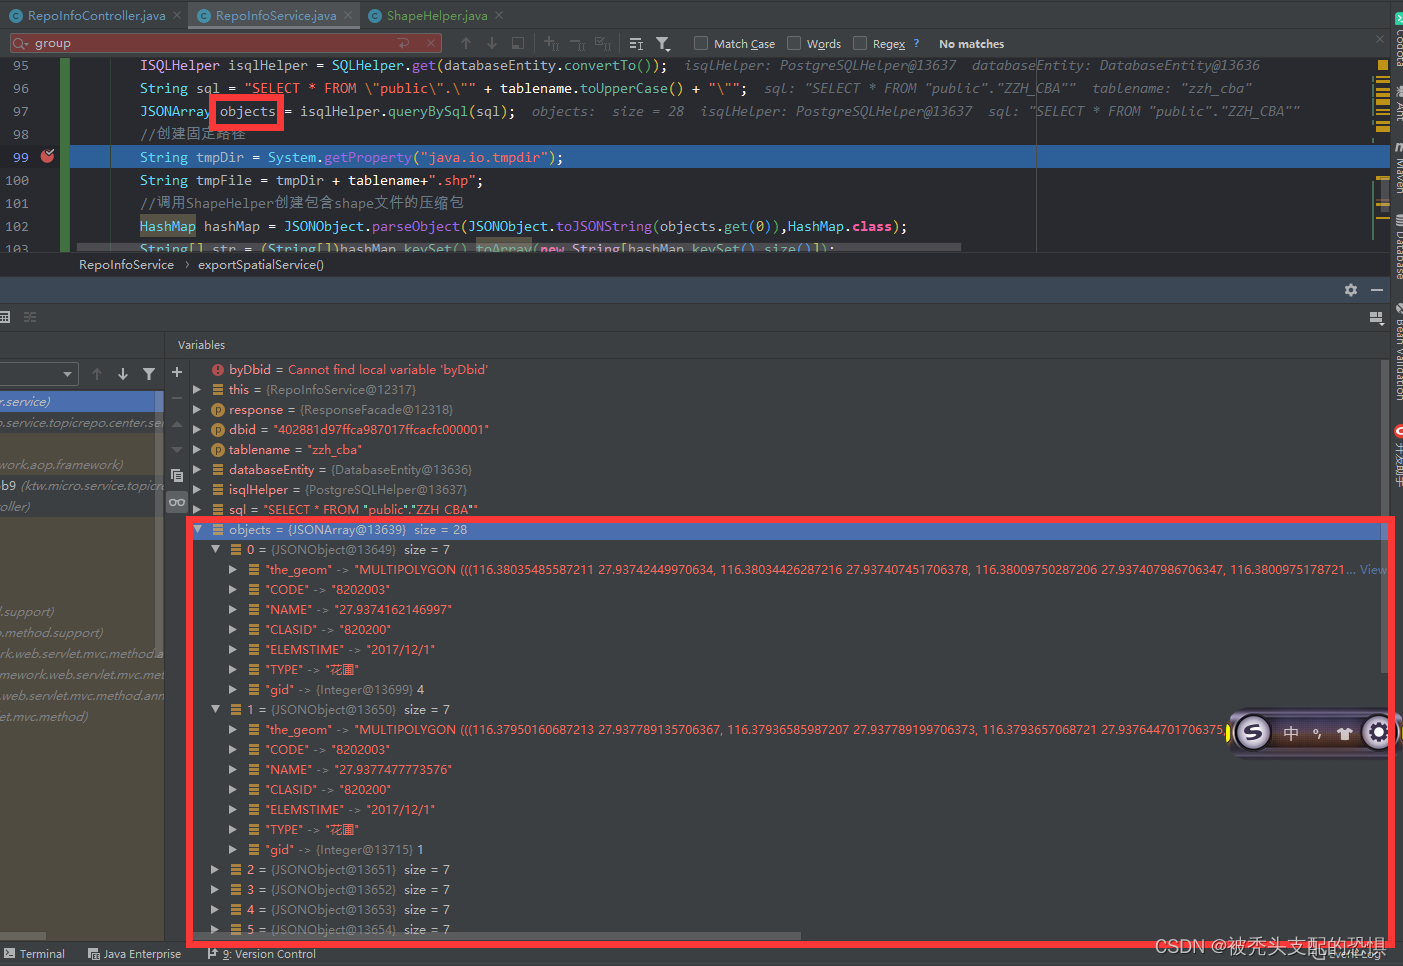Open the Java Enterprise tool window
Image resolution: width=1403 pixels, height=966 pixels.
click(134, 954)
